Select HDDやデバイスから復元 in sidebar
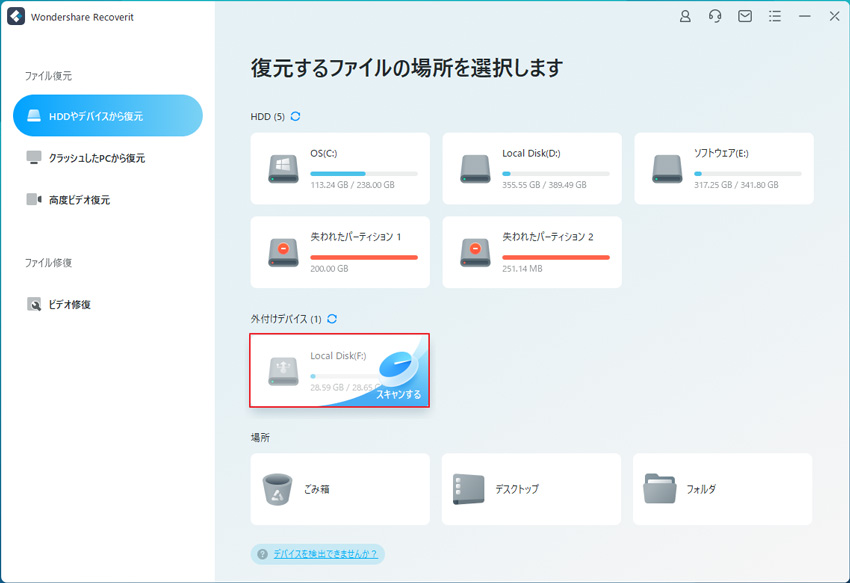The height and width of the screenshot is (583, 850). (108, 116)
